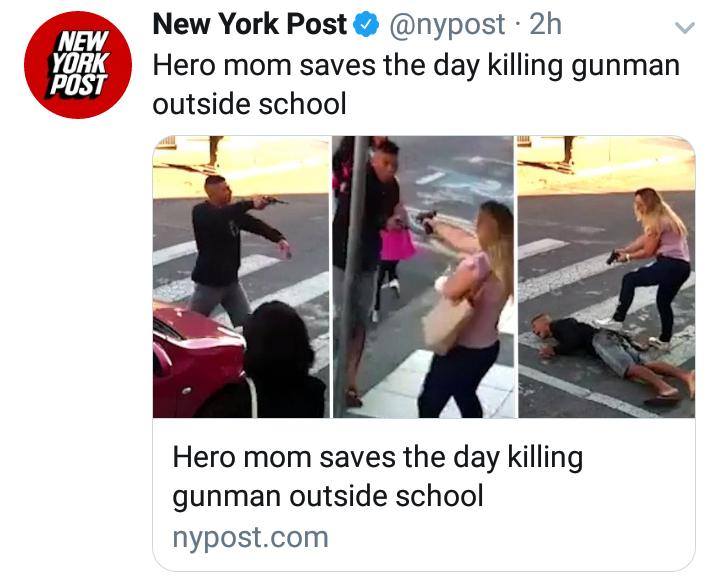Open the New York Post profile avatar
The image size is (720, 588).
pos(78,65)
